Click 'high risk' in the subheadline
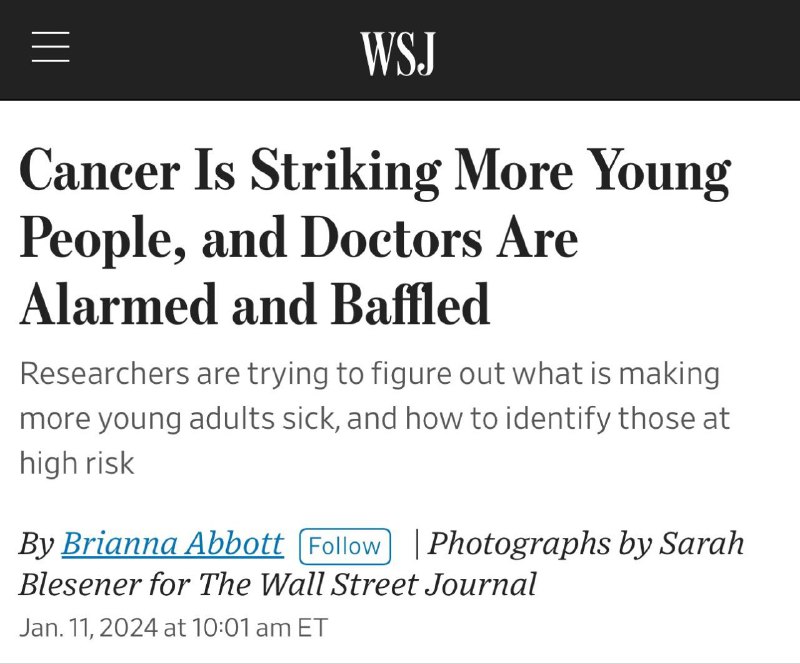The width and height of the screenshot is (800, 664). coord(77,463)
